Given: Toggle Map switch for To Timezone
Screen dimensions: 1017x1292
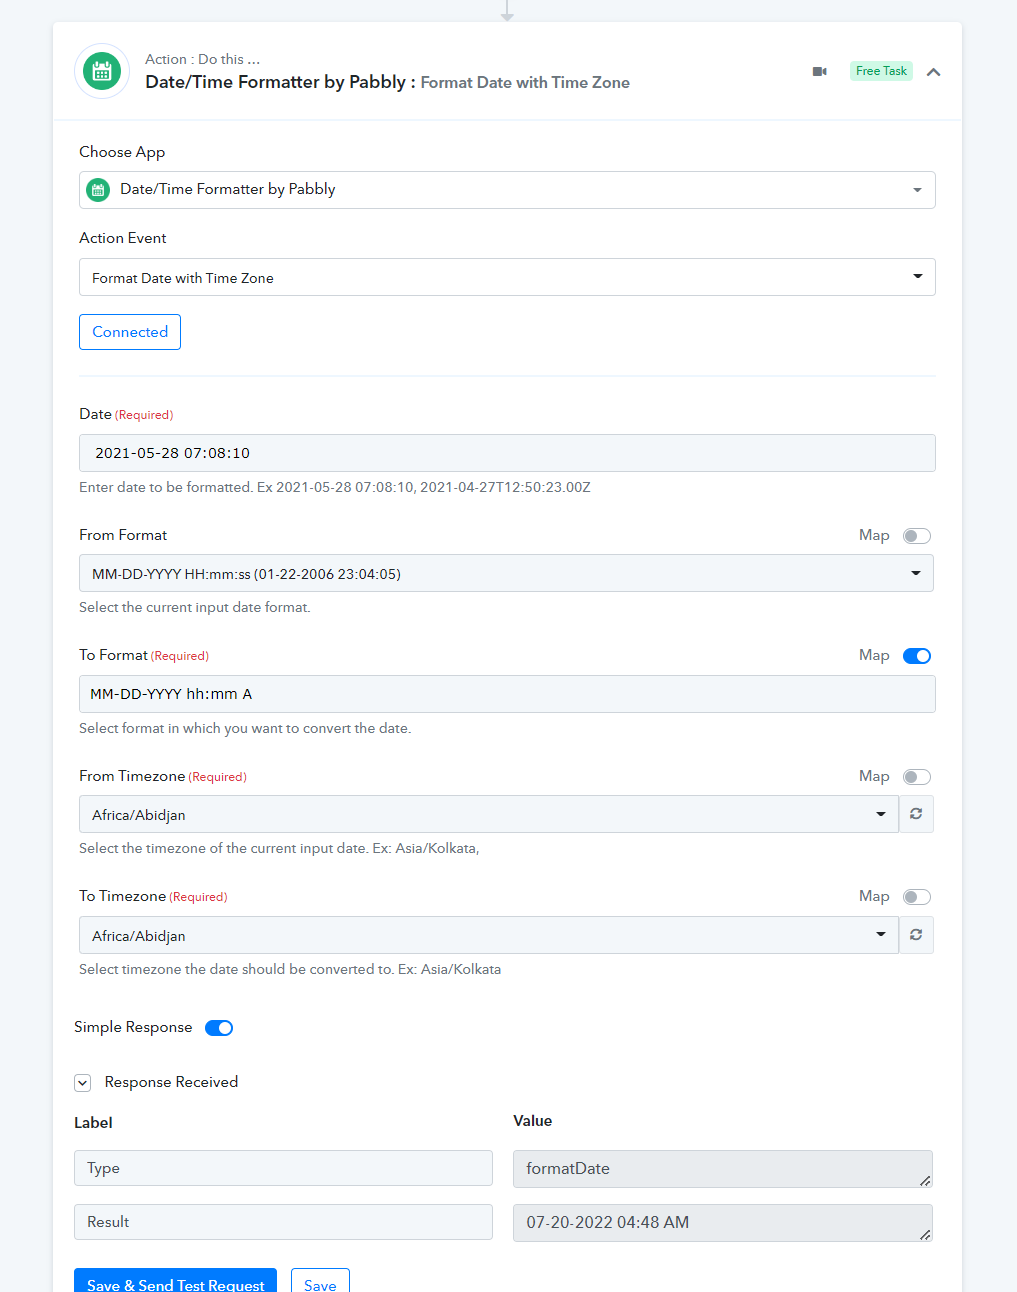Looking at the screenshot, I should point(917,897).
